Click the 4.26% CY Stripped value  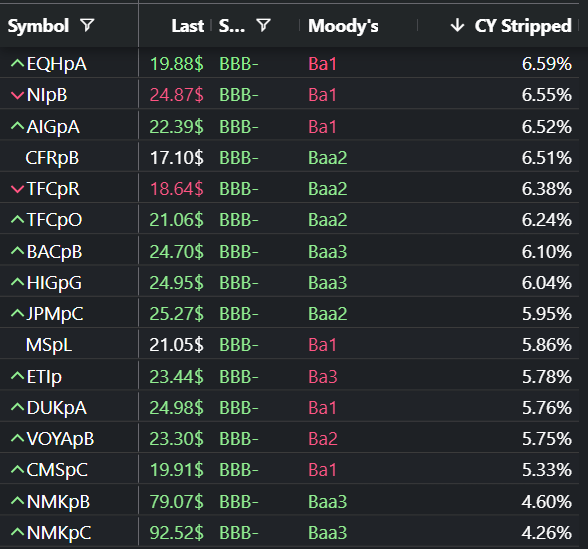click(x=547, y=532)
